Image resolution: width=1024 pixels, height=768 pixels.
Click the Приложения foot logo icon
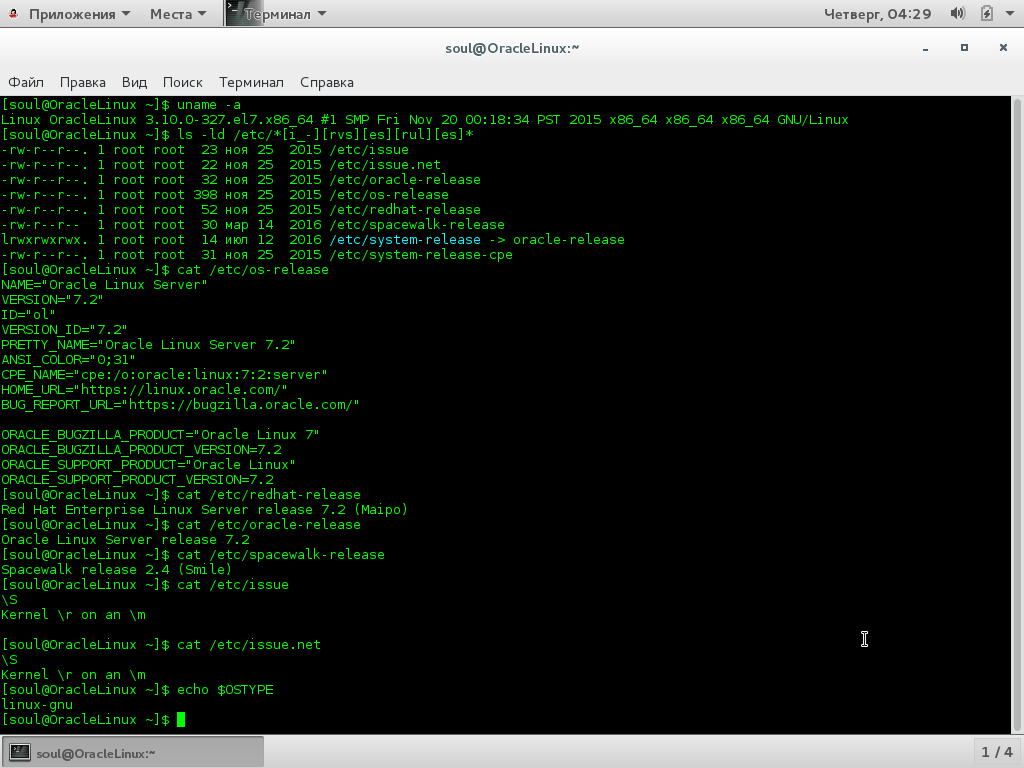tap(13, 14)
